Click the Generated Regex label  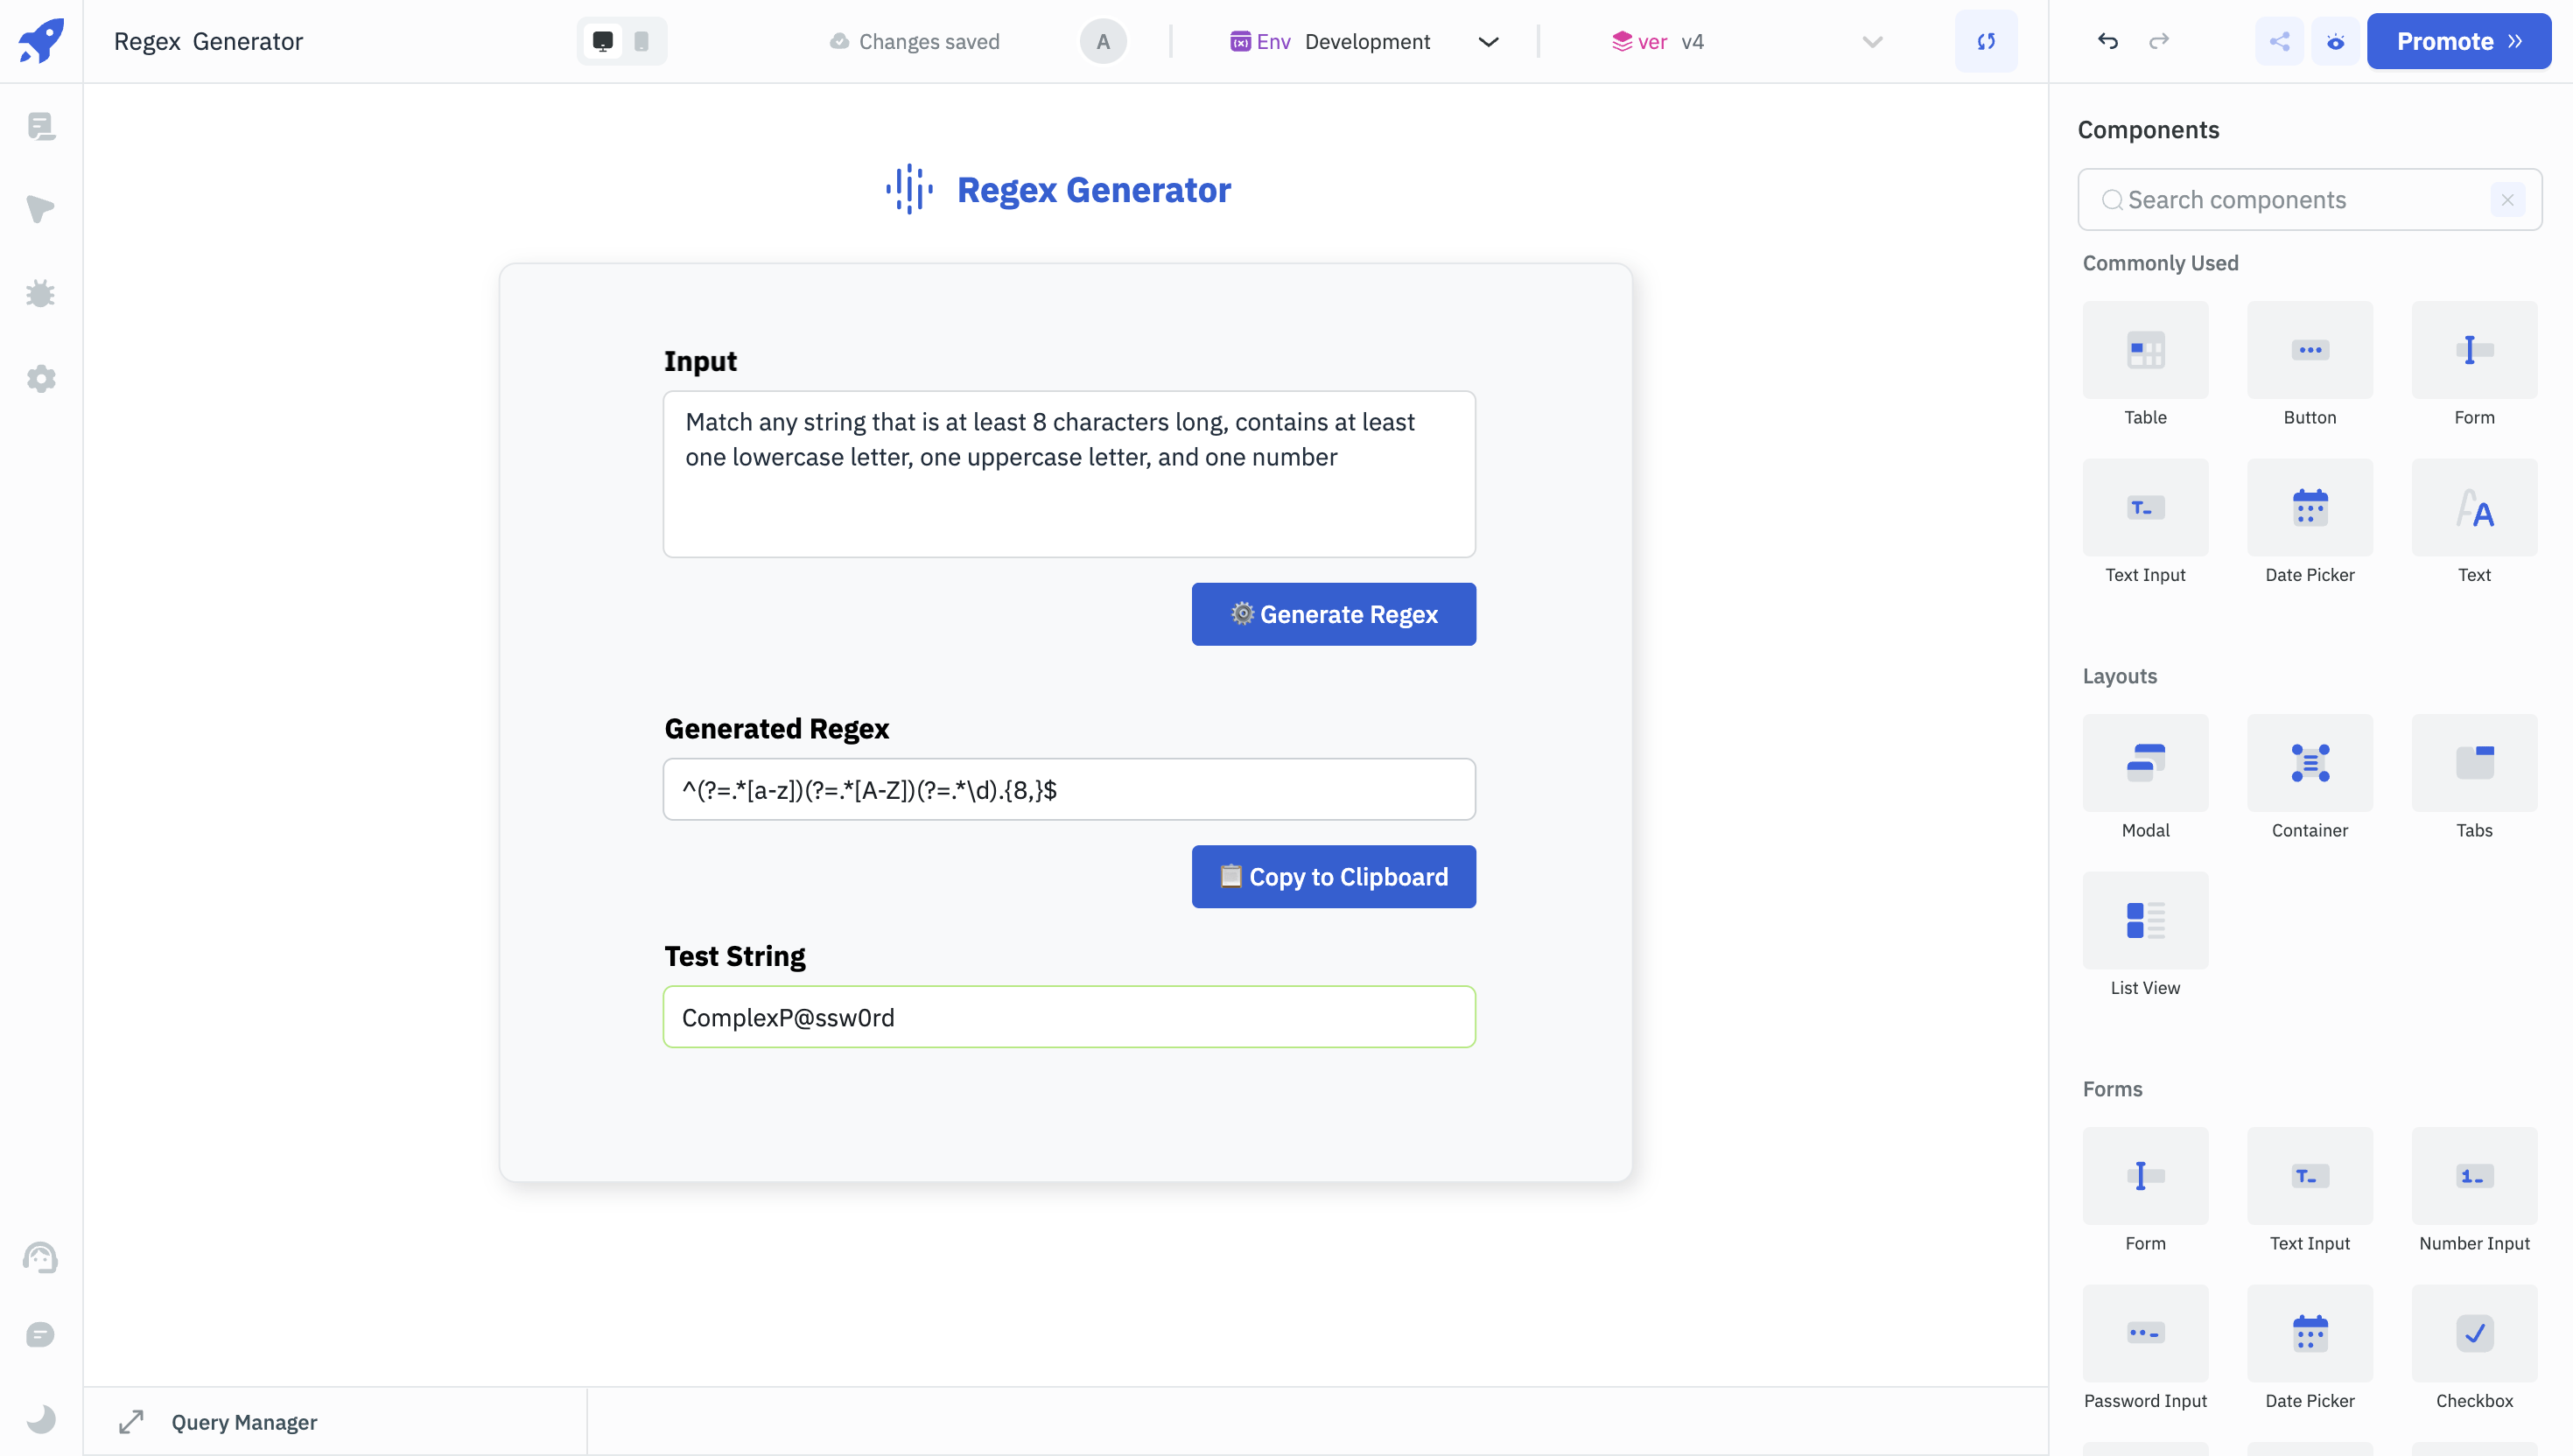click(777, 728)
